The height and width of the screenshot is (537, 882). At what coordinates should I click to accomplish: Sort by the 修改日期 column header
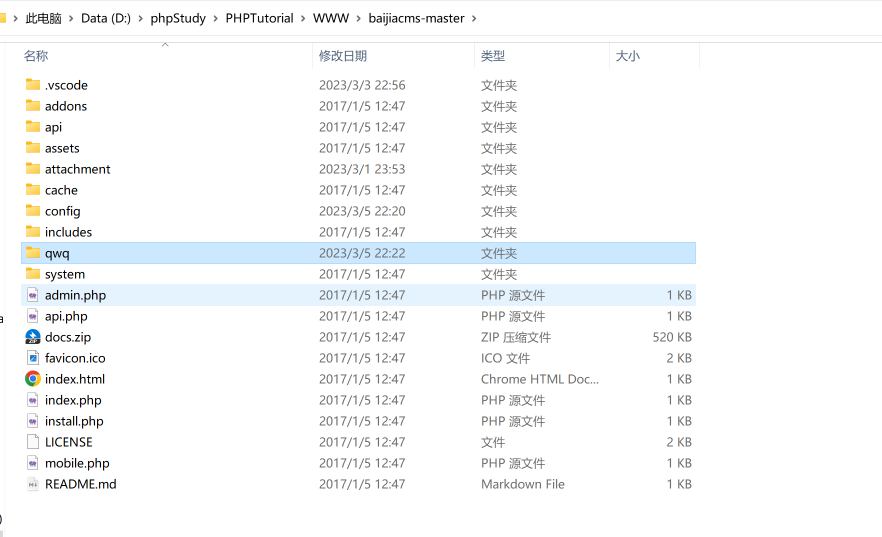[x=343, y=56]
